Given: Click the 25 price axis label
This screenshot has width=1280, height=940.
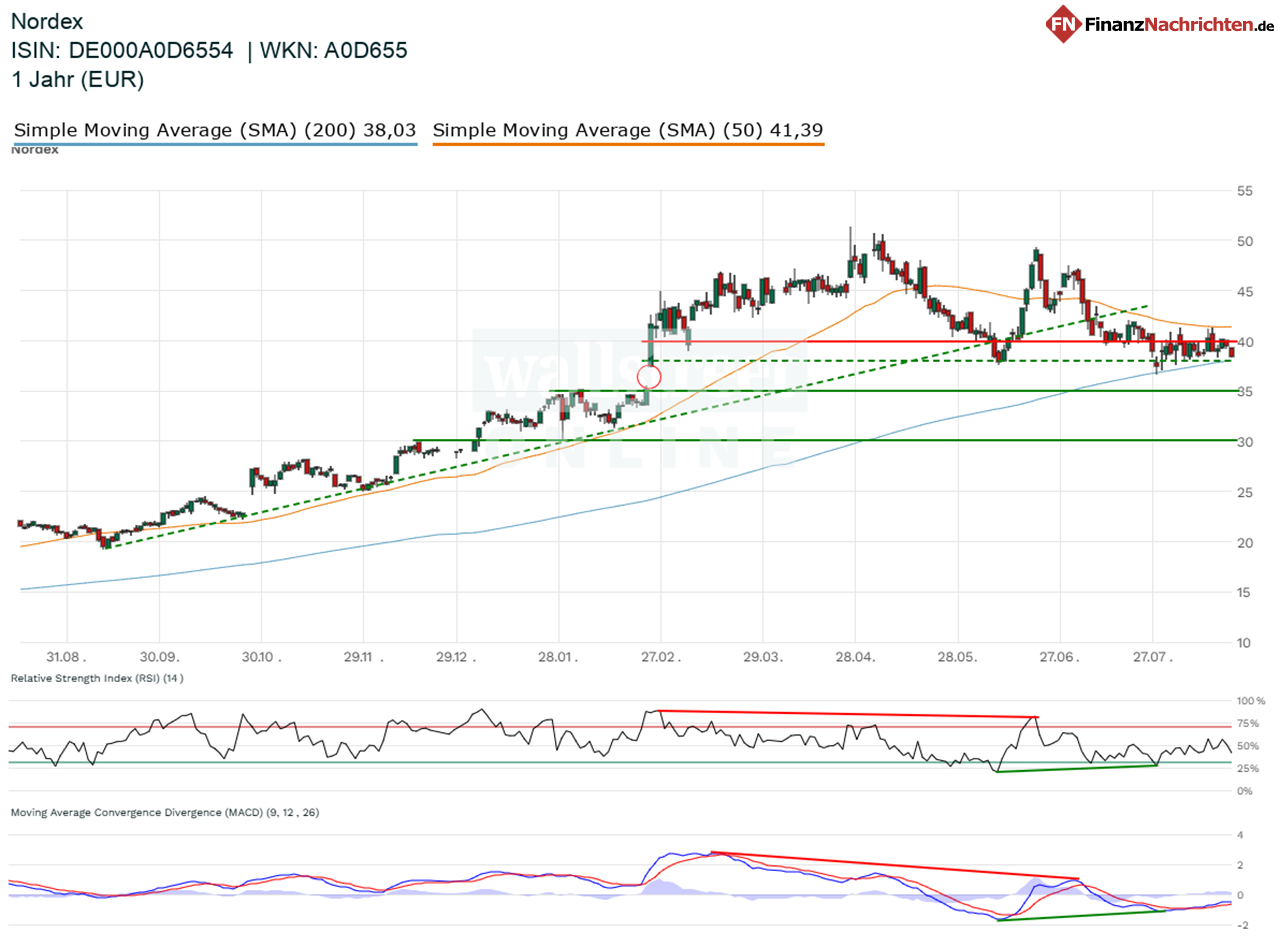Looking at the screenshot, I should coord(1245,492).
